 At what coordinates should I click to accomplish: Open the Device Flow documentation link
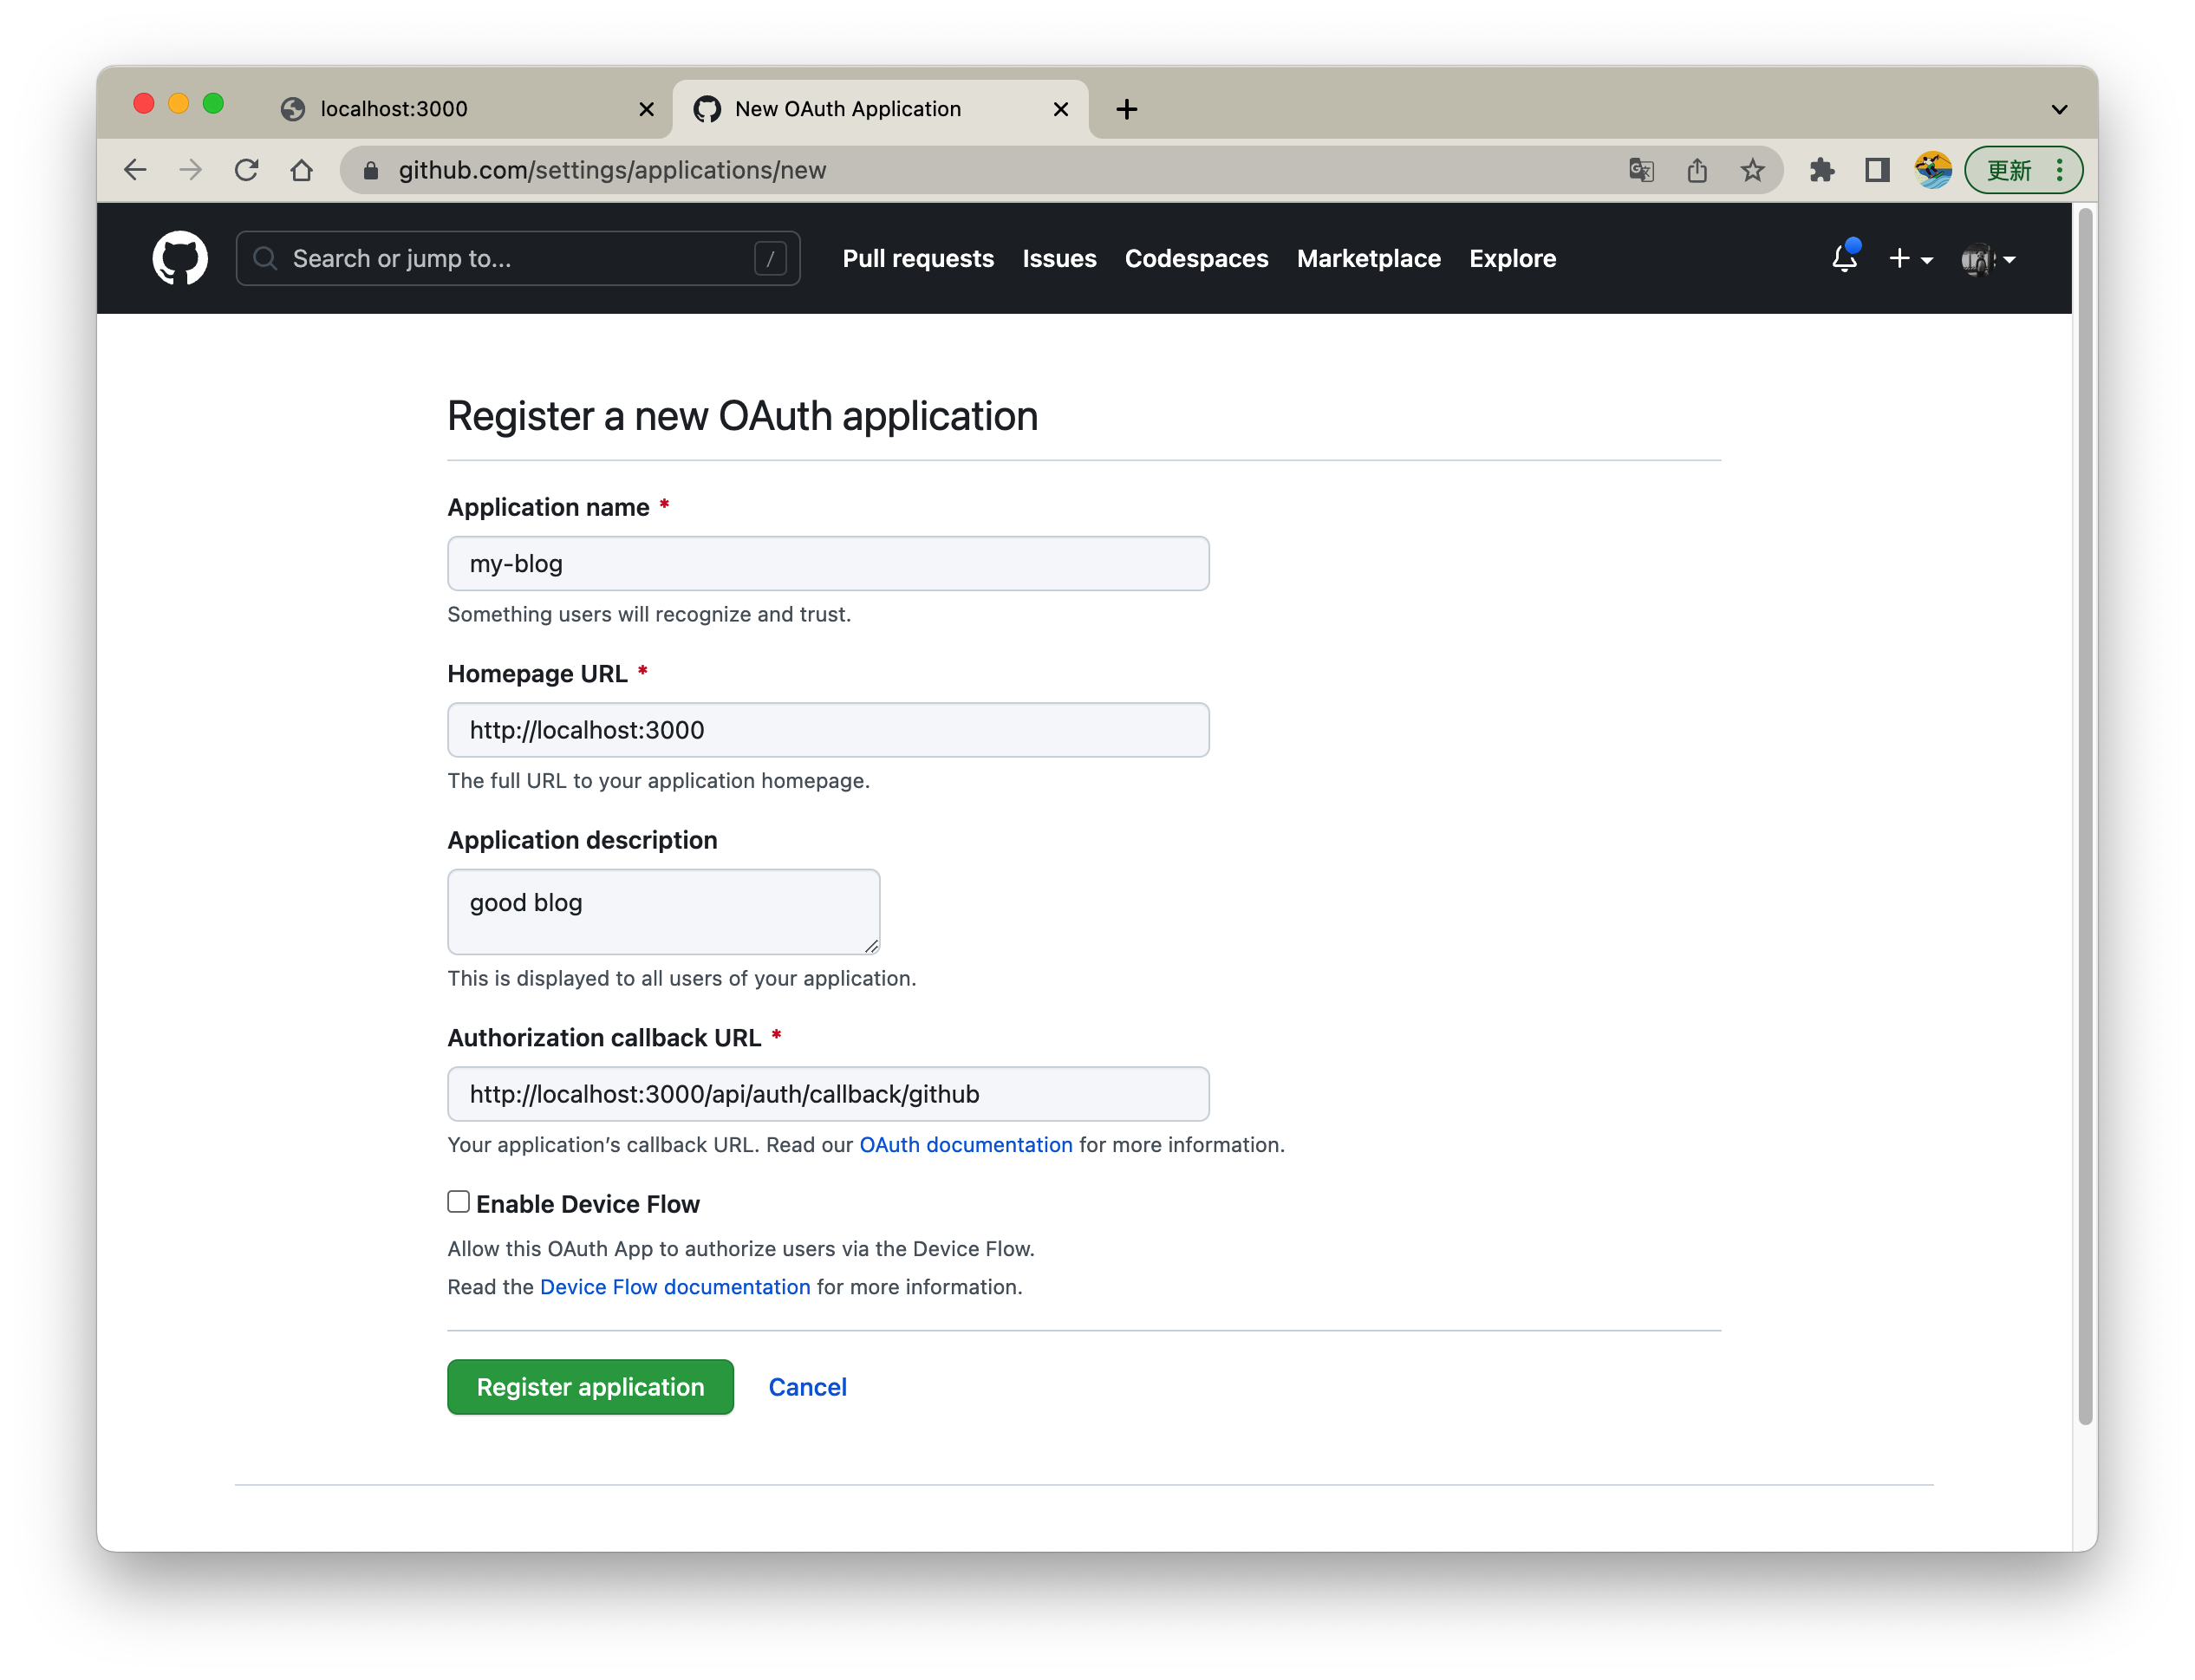tap(675, 1287)
